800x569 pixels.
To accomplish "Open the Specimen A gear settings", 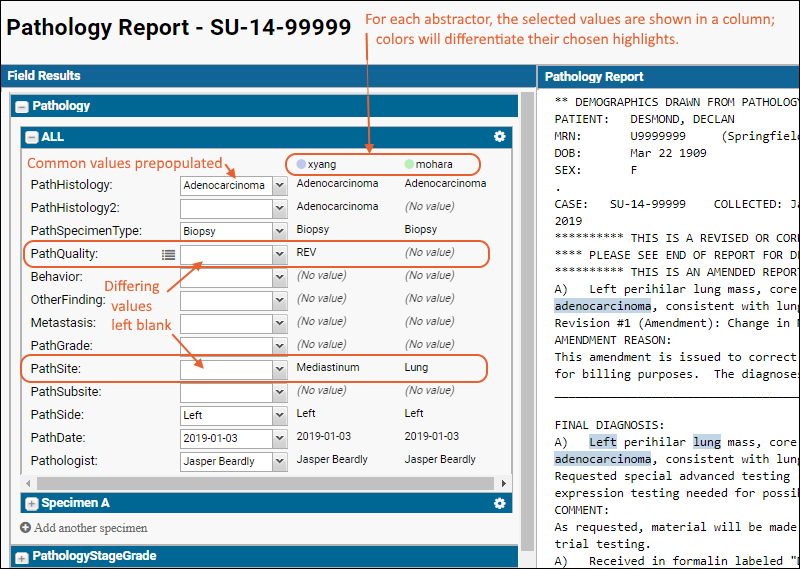I will (500, 503).
